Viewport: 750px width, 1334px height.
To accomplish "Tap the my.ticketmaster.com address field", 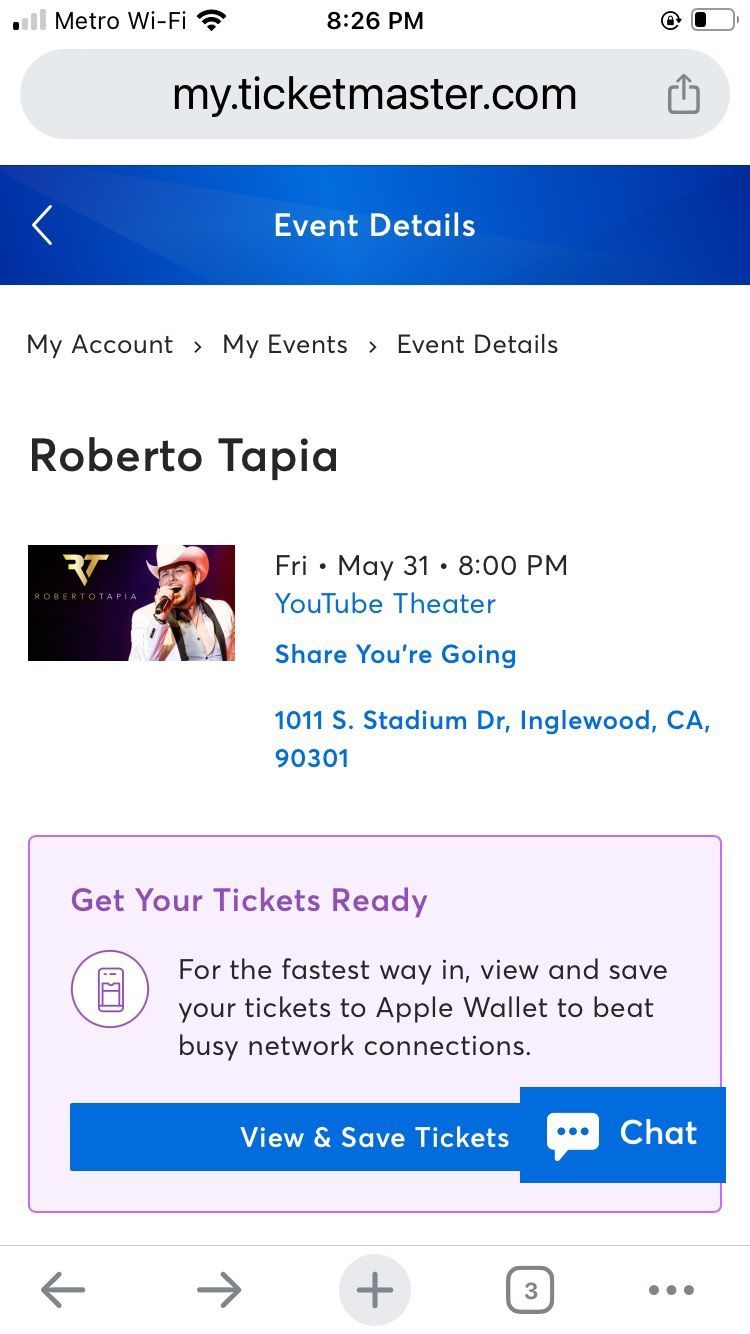I will pyautogui.click(x=374, y=95).
